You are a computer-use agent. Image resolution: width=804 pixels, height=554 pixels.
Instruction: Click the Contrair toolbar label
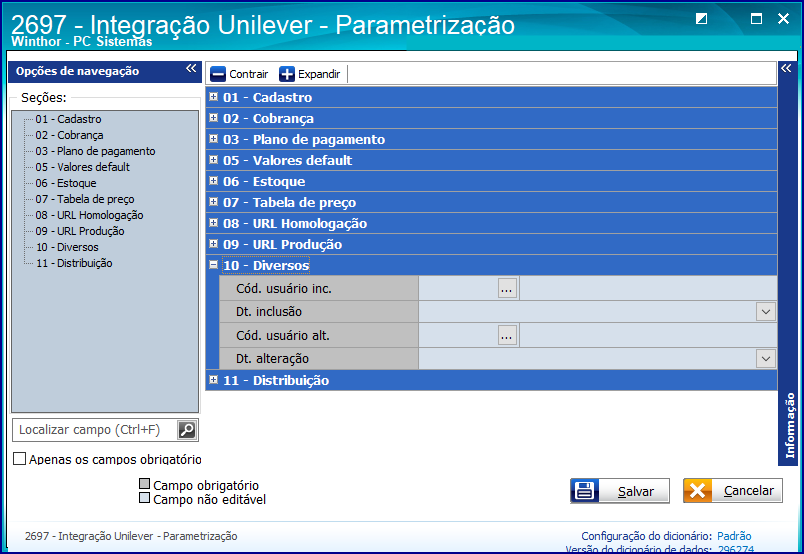(249, 74)
